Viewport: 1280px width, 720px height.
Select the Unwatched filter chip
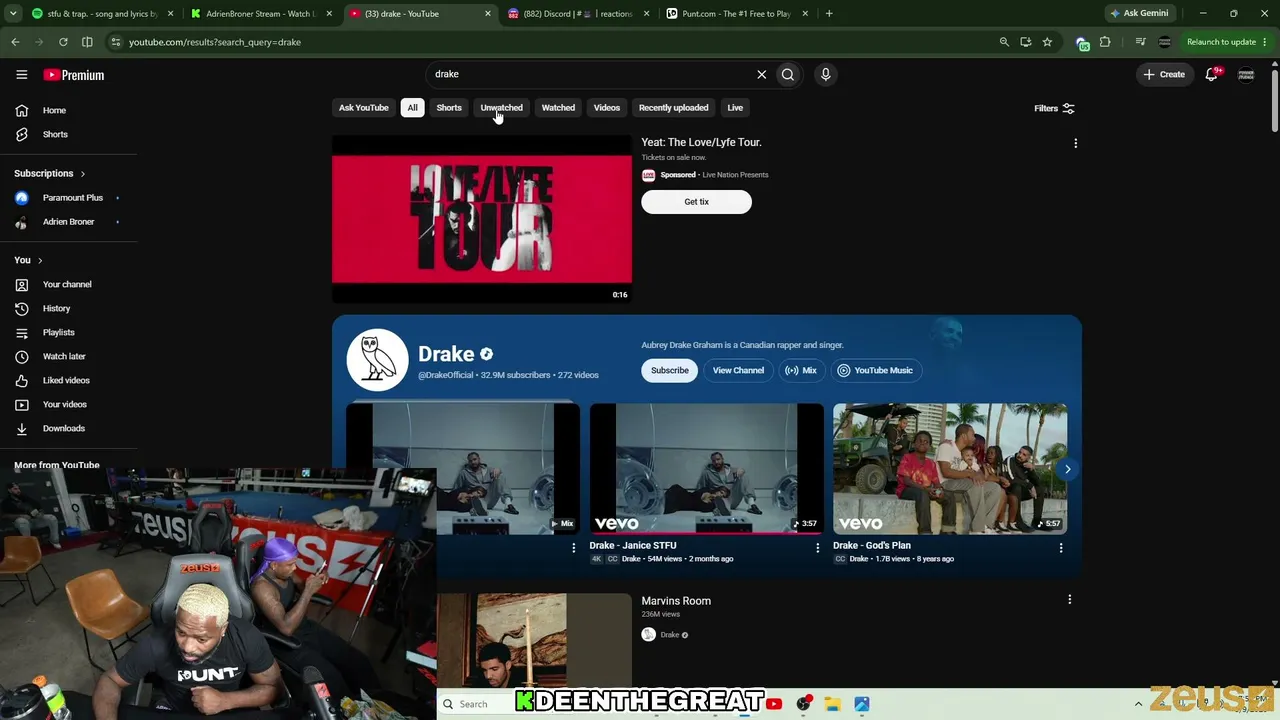[x=501, y=108]
